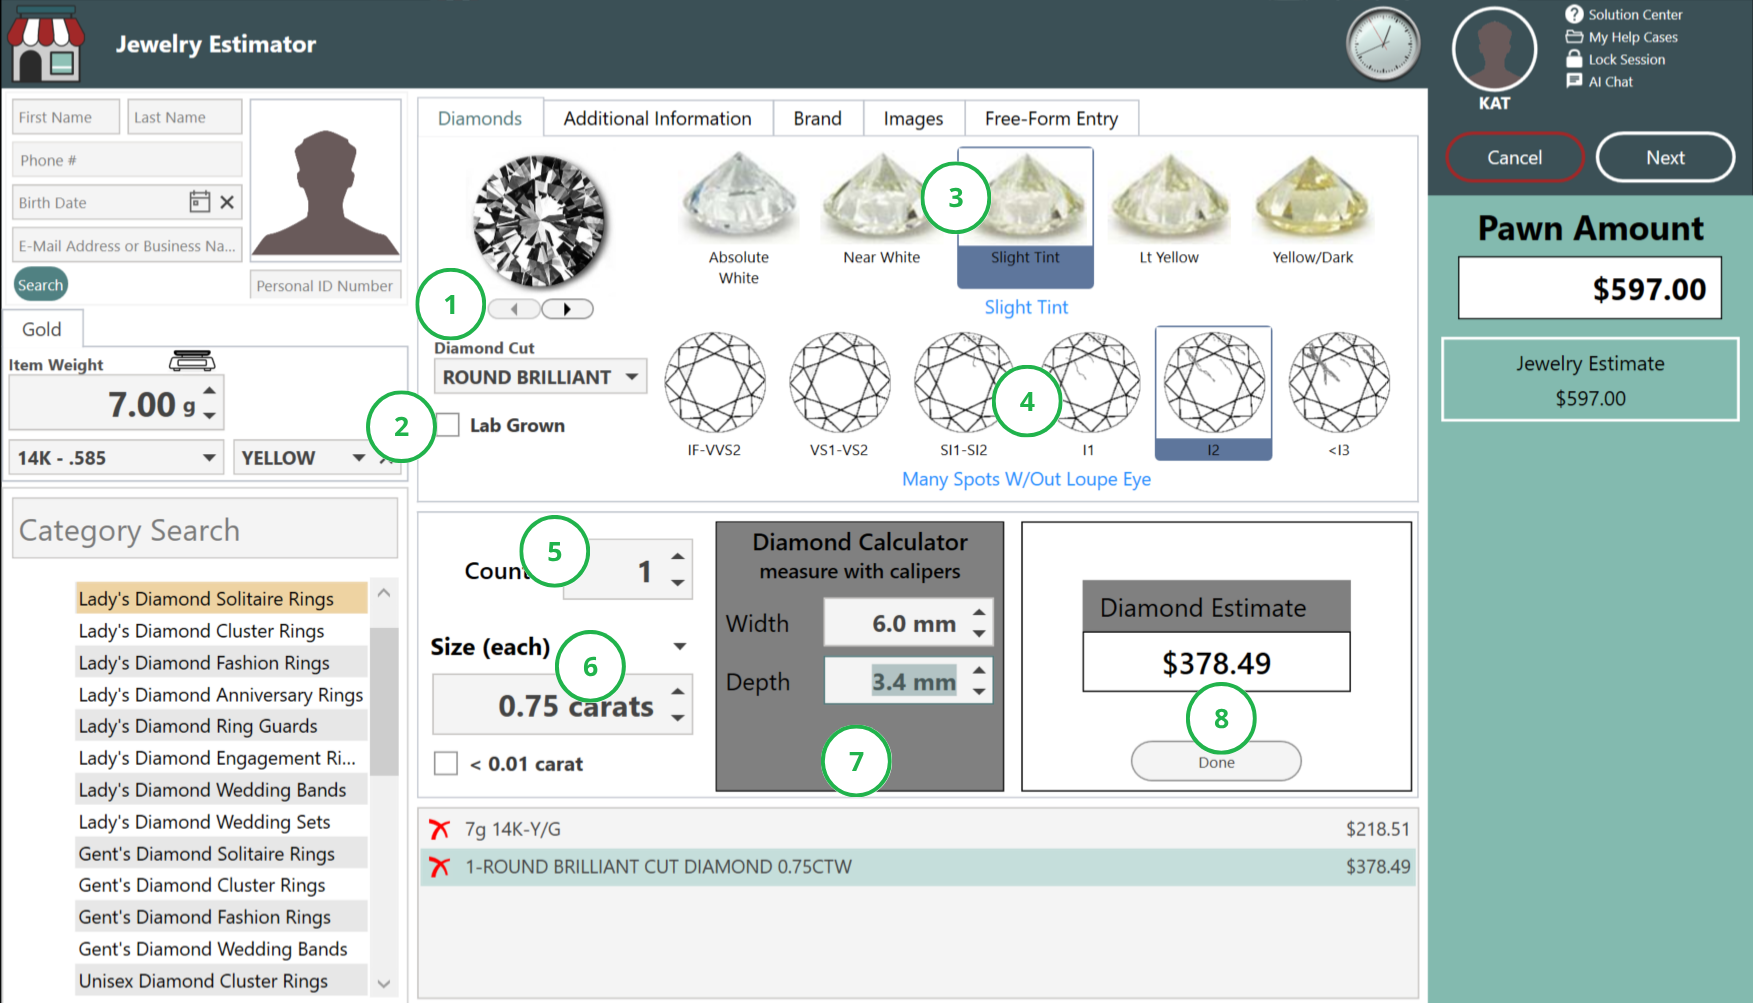Open My Help Cases

(x=1622, y=37)
